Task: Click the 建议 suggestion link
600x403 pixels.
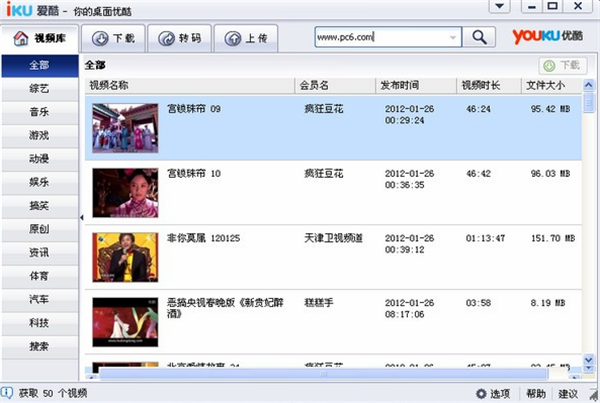Action: 569,393
